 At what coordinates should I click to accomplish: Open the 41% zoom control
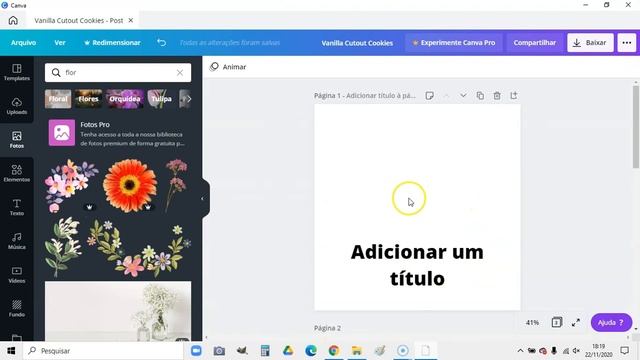[532, 322]
